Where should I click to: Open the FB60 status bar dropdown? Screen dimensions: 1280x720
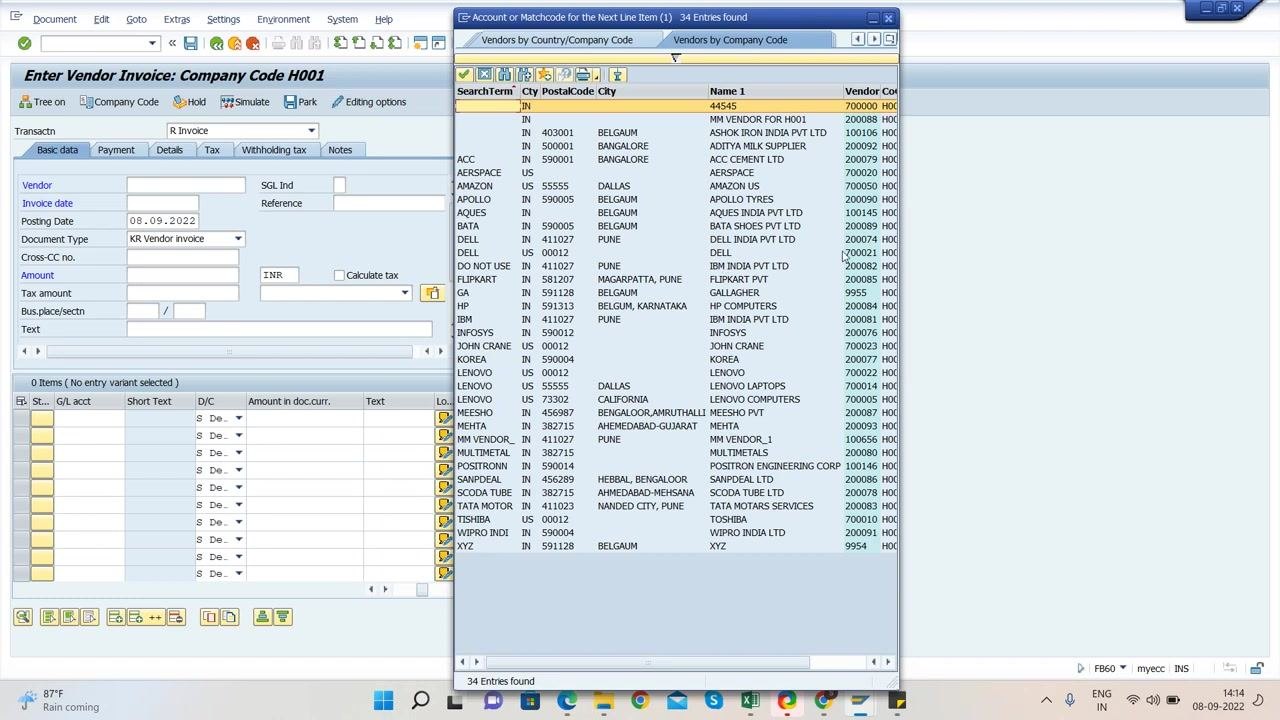1123,668
